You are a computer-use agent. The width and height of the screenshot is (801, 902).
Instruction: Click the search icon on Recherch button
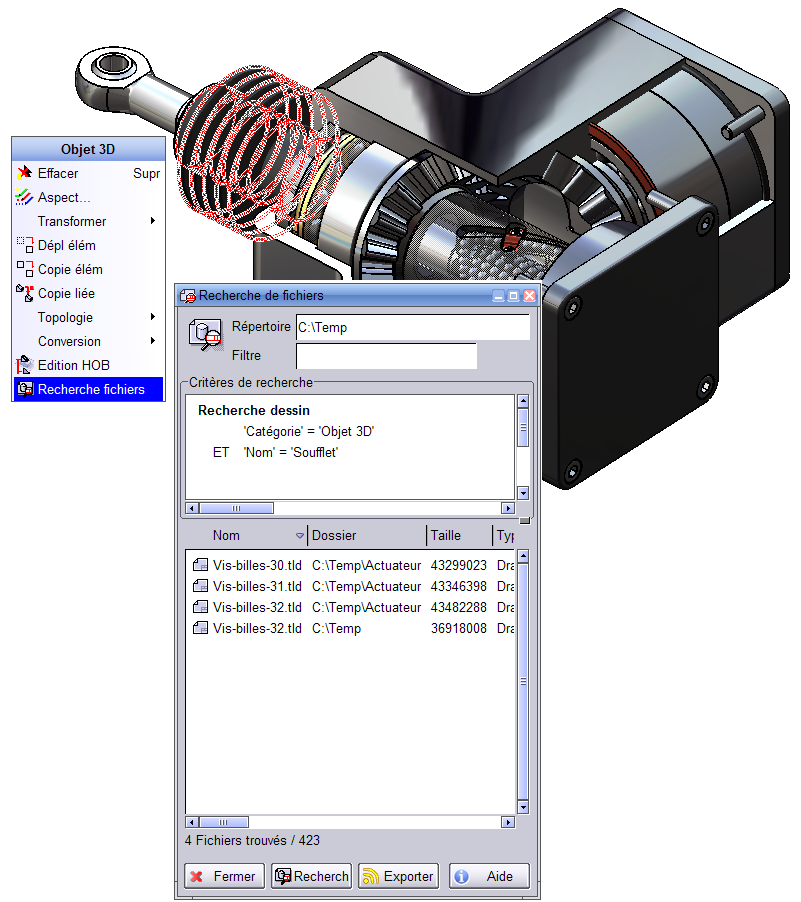coord(283,876)
